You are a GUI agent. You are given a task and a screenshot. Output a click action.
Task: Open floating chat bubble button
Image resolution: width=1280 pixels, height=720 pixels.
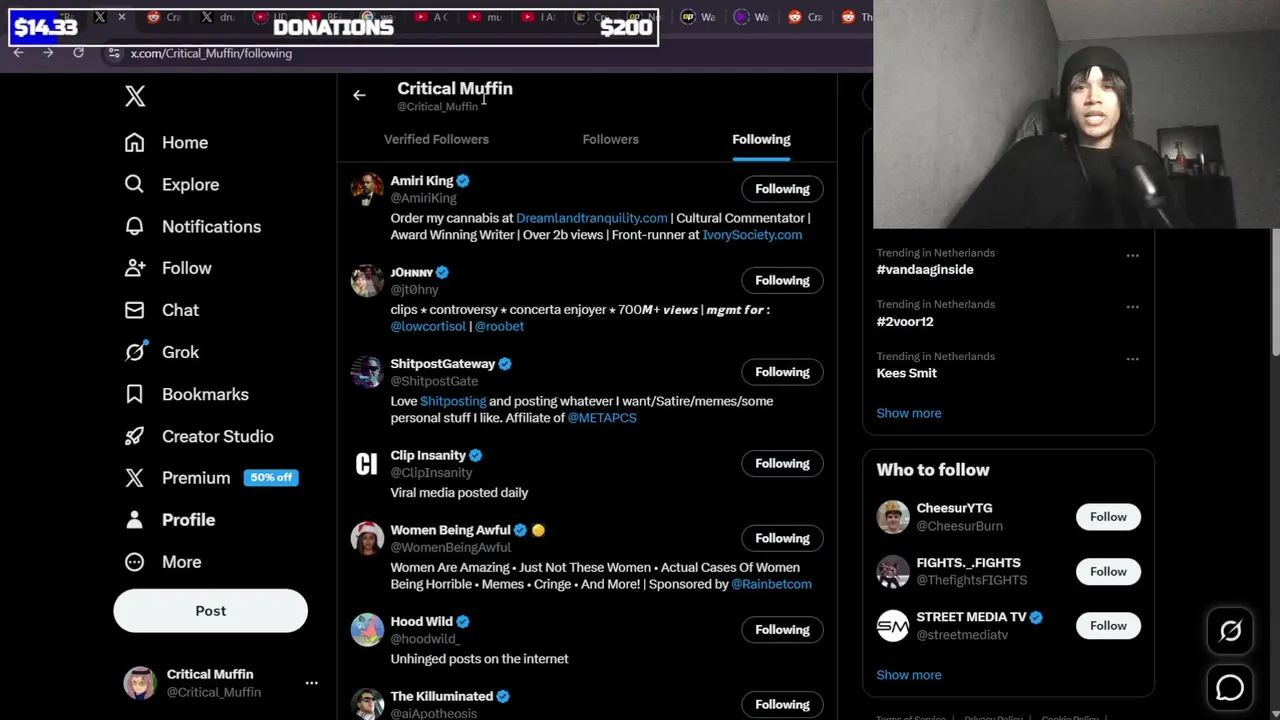(1230, 688)
